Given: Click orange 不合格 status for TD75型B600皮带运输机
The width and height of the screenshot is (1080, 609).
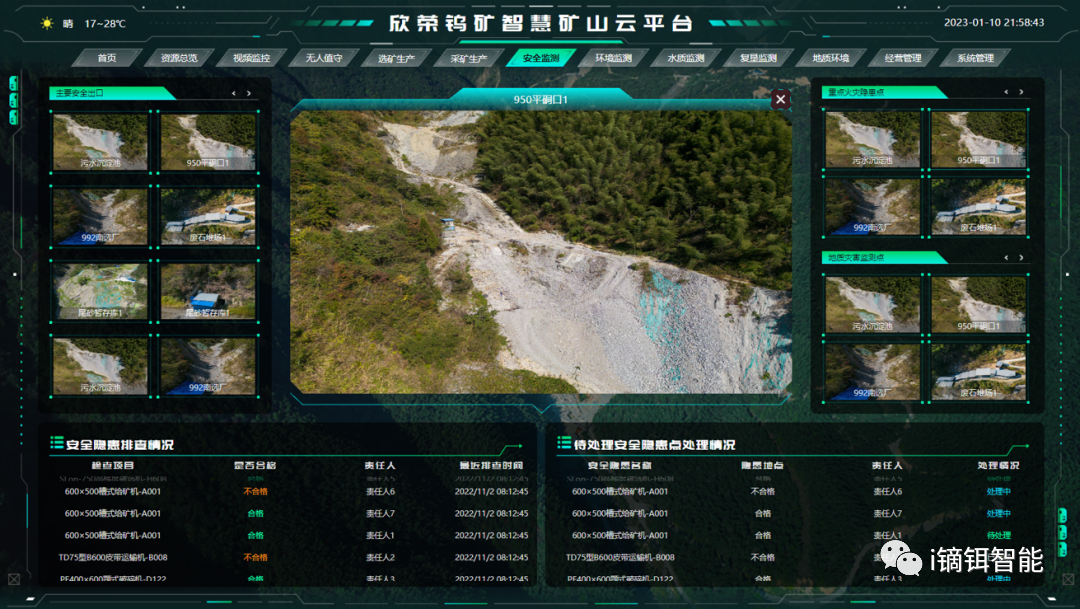Looking at the screenshot, I should [x=256, y=557].
